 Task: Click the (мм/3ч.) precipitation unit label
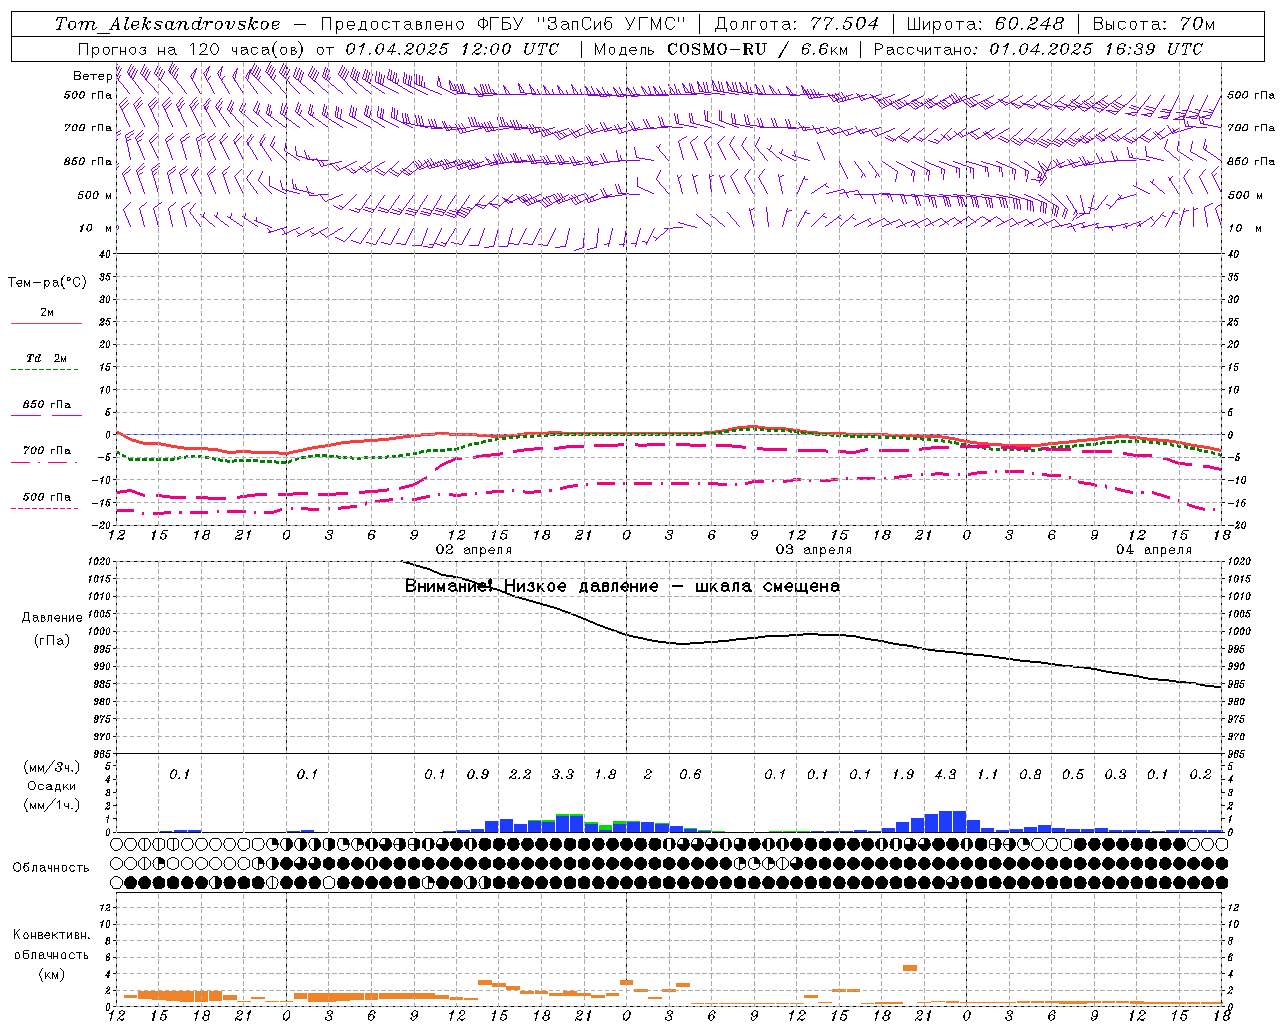pos(51,767)
